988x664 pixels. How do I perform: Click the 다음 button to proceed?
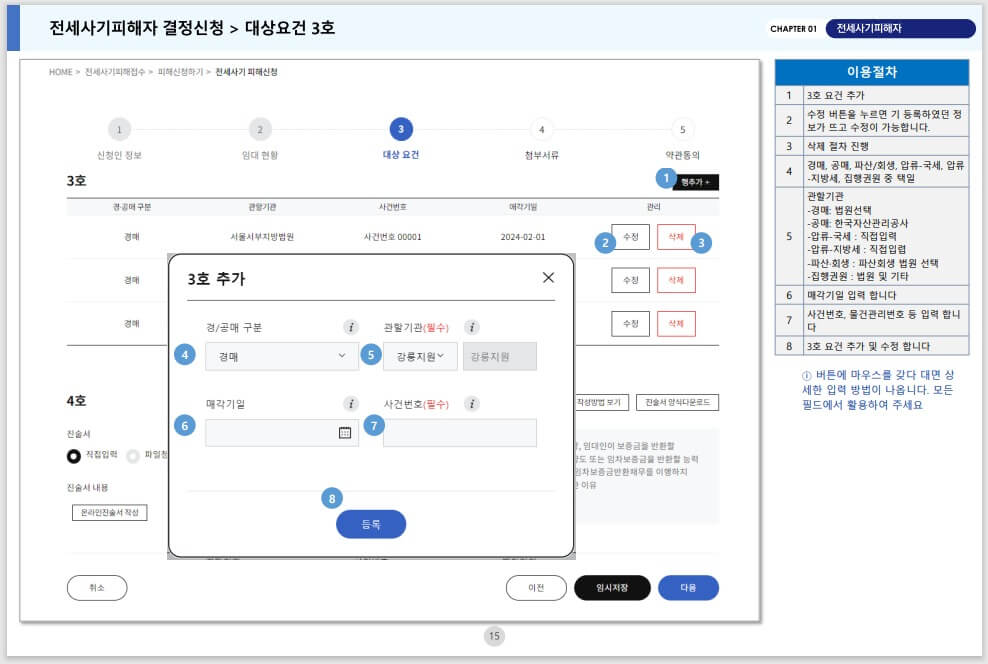pos(688,588)
